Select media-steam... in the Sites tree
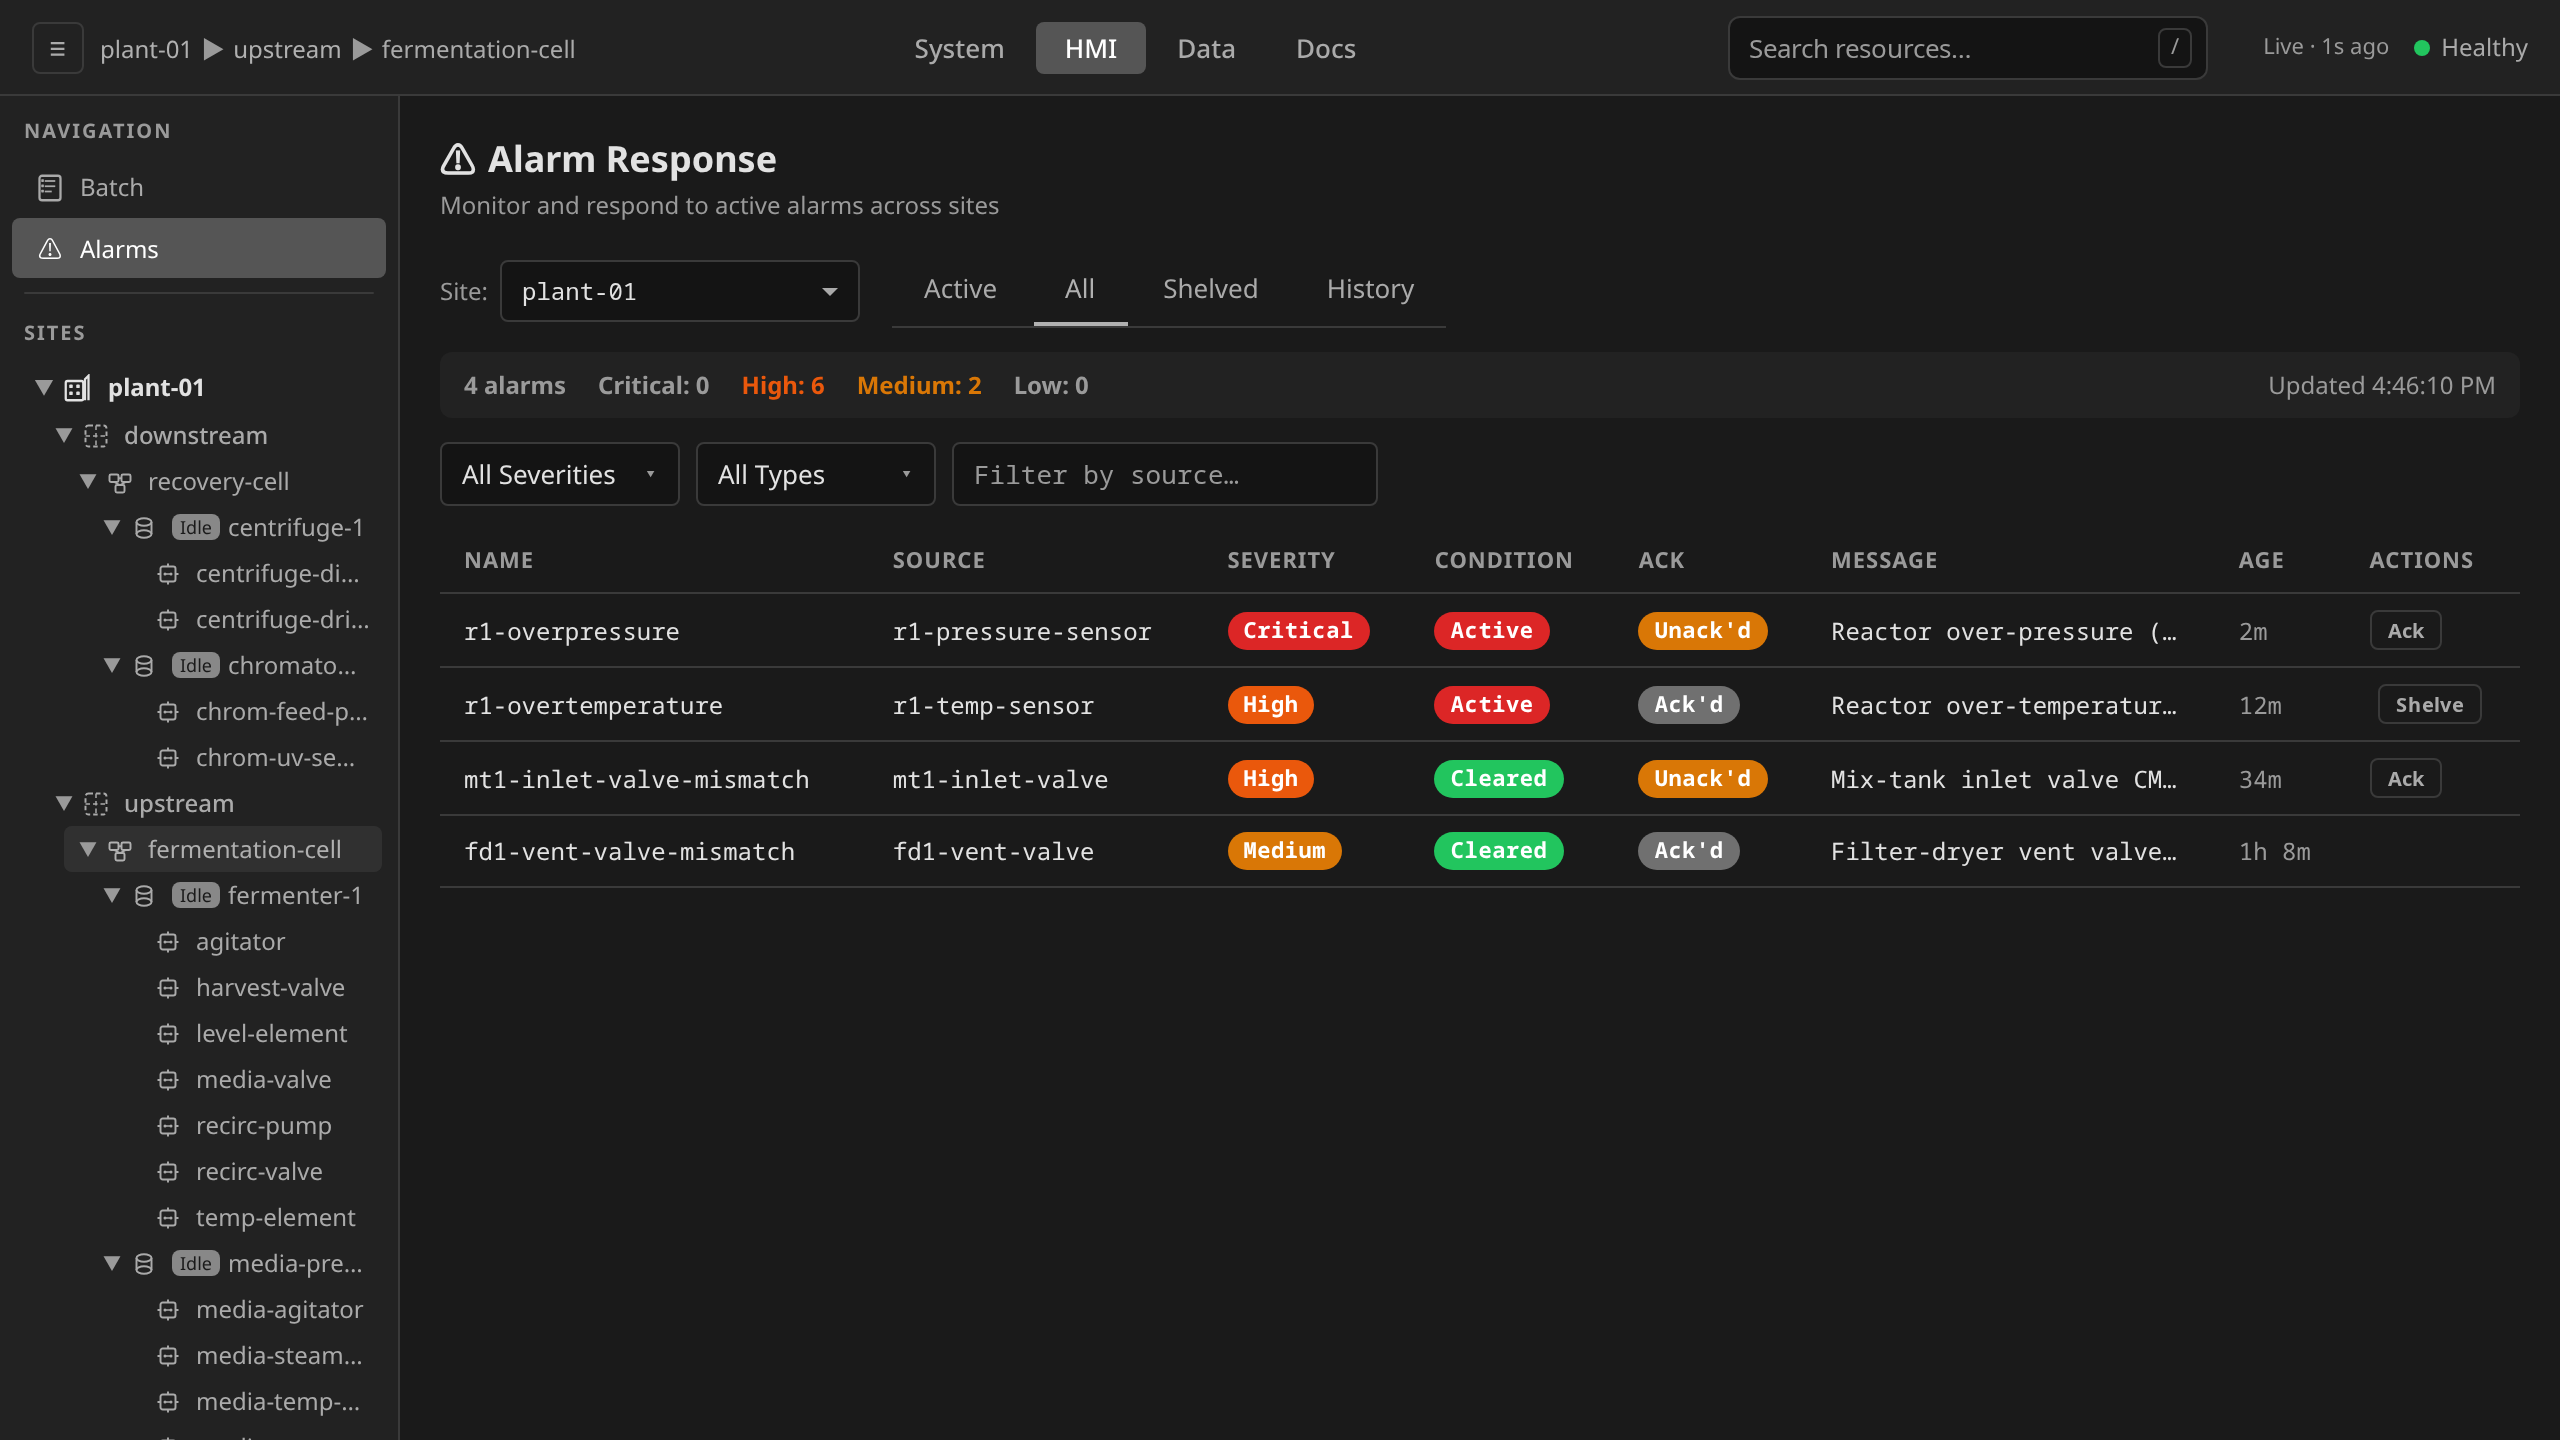Image resolution: width=2560 pixels, height=1440 pixels. click(279, 1356)
